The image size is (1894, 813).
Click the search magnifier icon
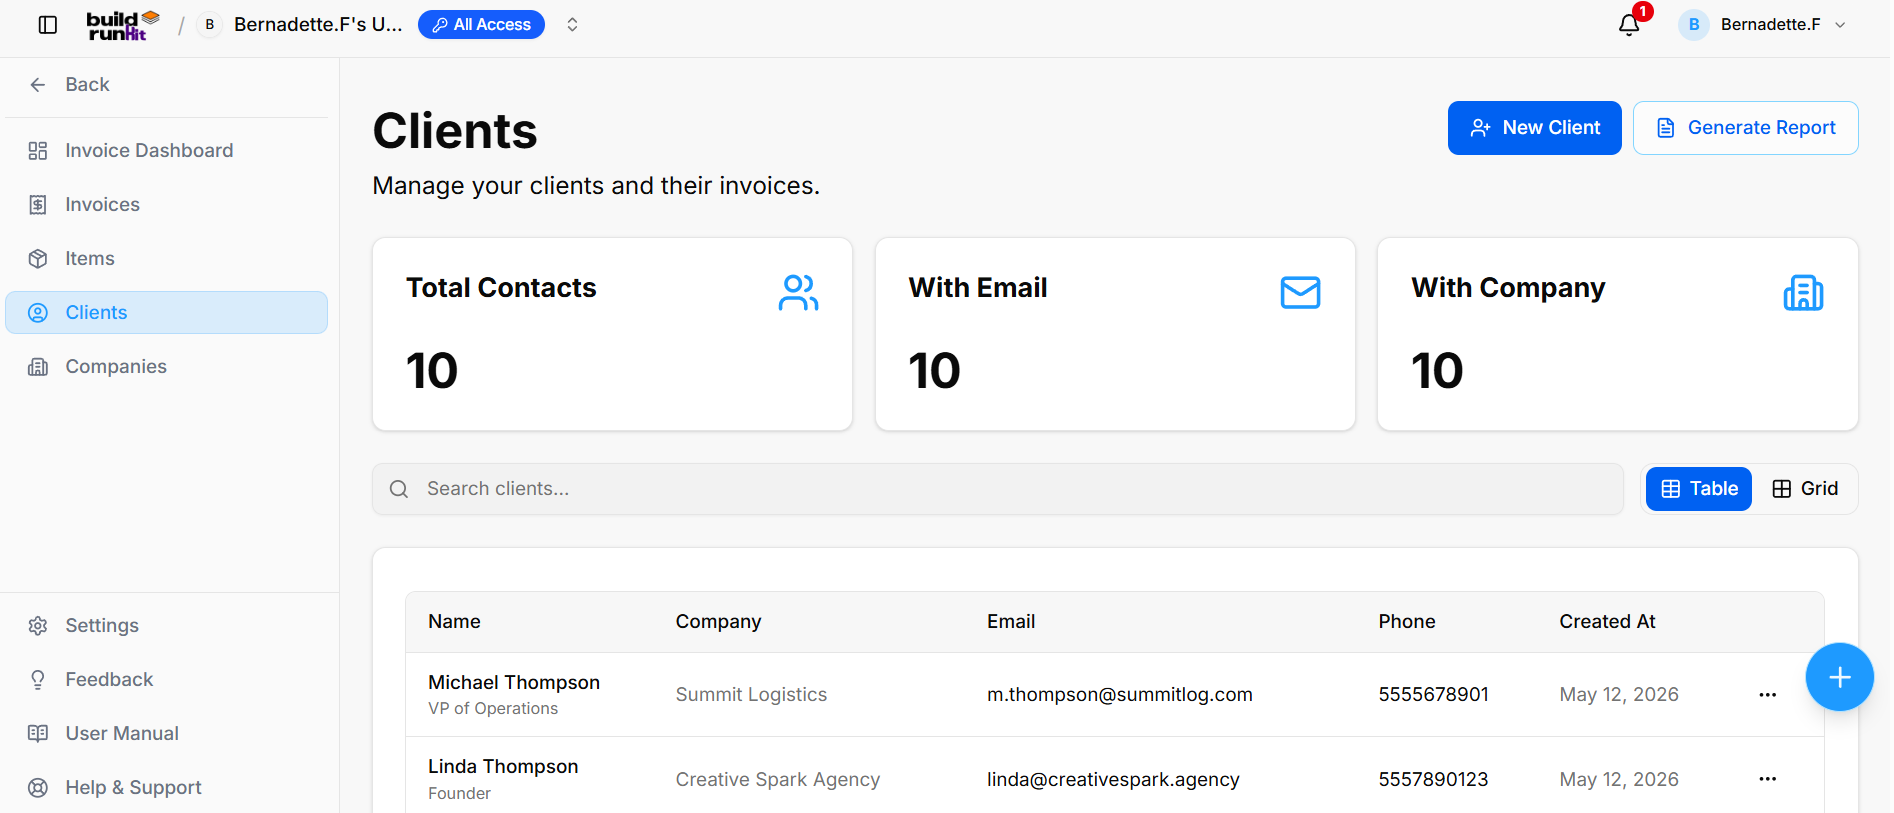point(399,489)
